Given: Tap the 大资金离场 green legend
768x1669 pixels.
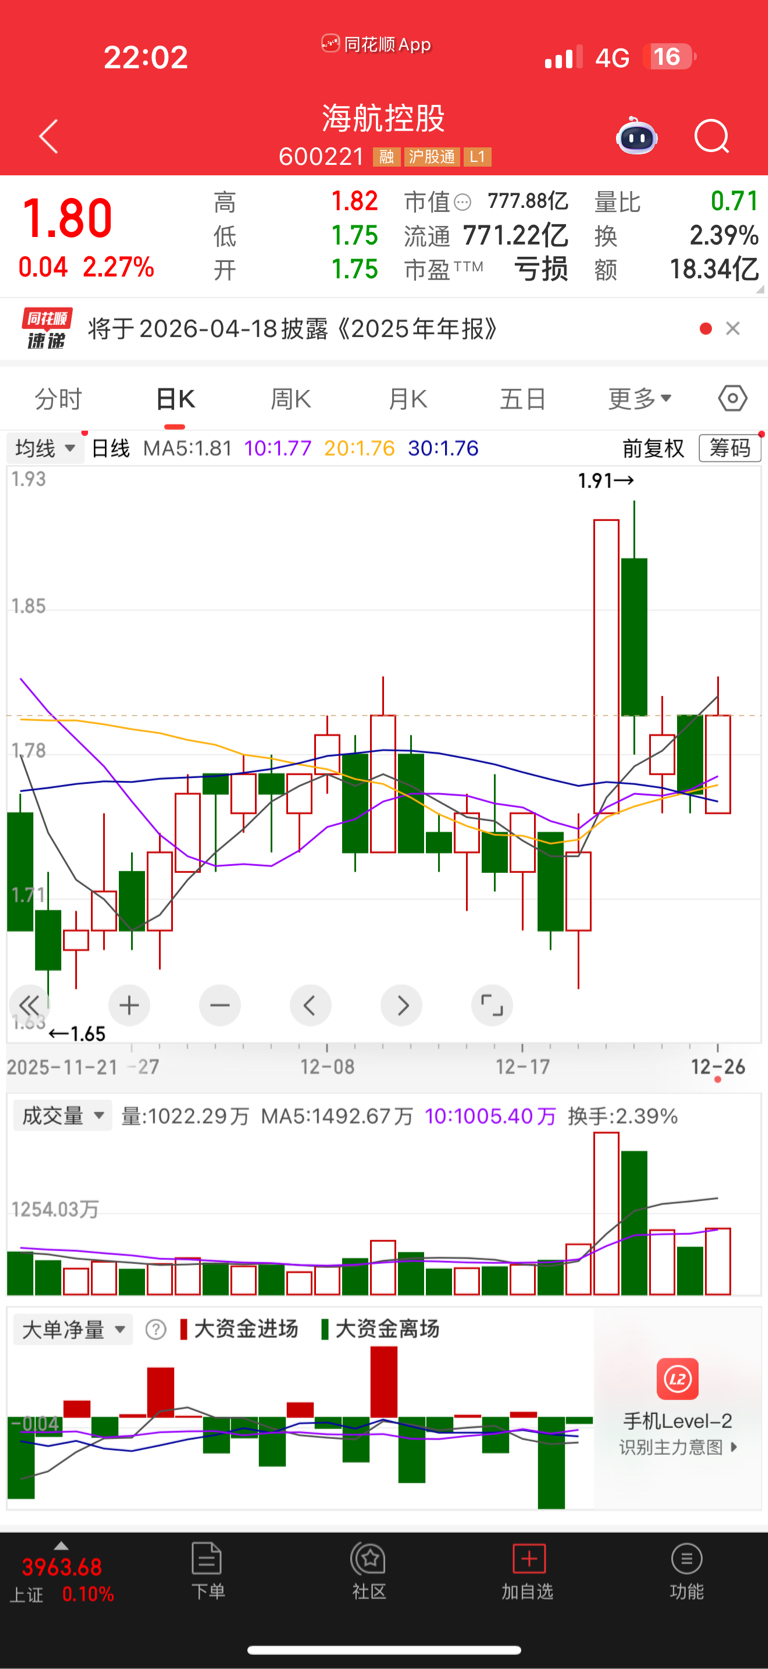Looking at the screenshot, I should [380, 1329].
